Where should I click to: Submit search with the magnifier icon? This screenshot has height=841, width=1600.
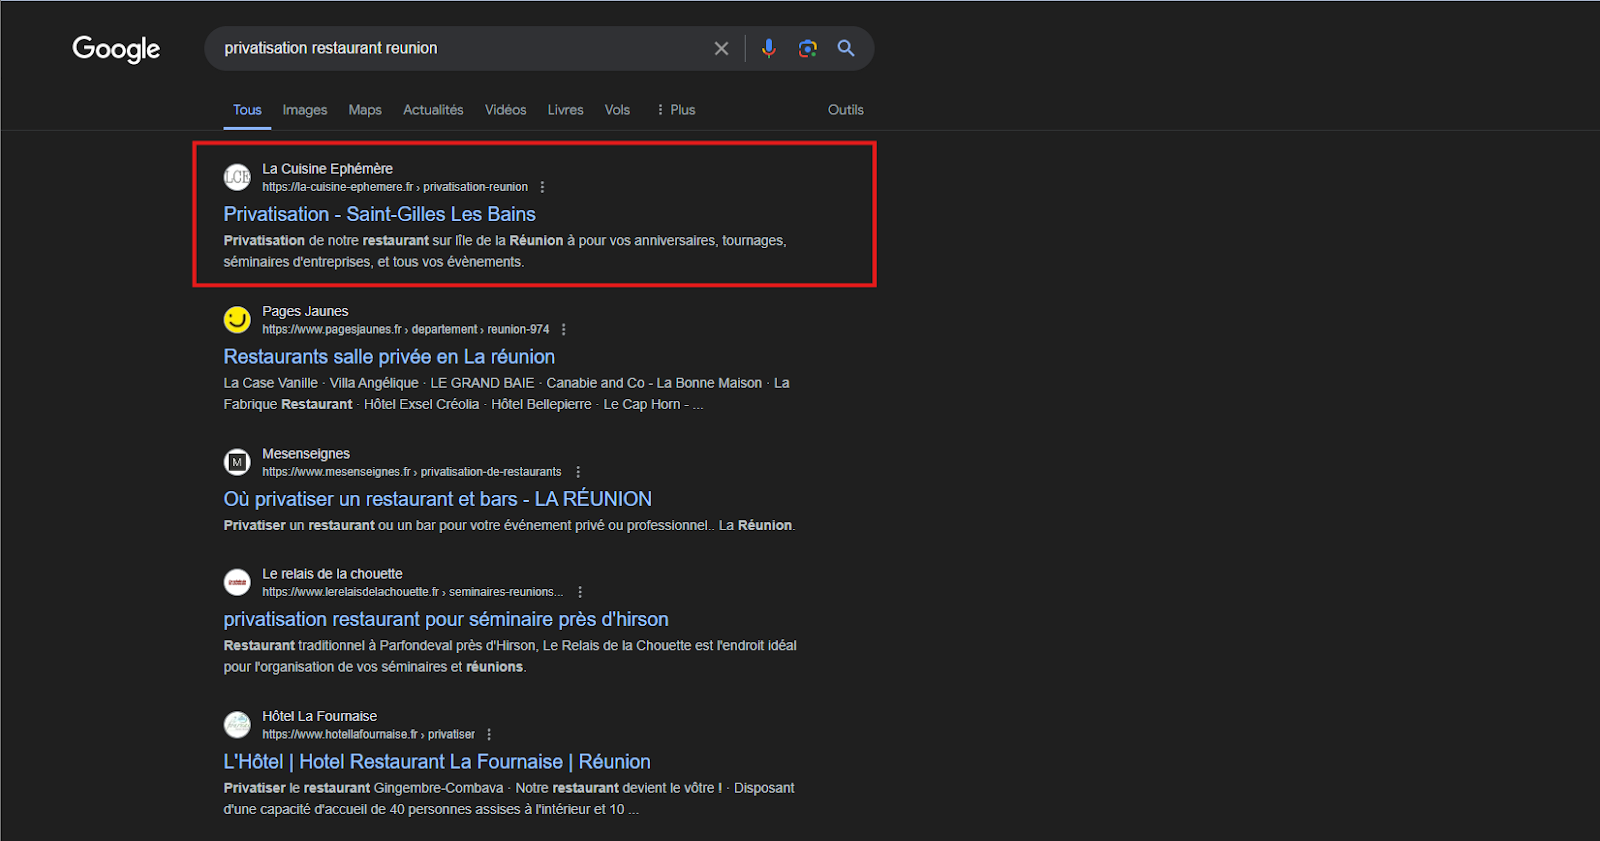click(846, 48)
